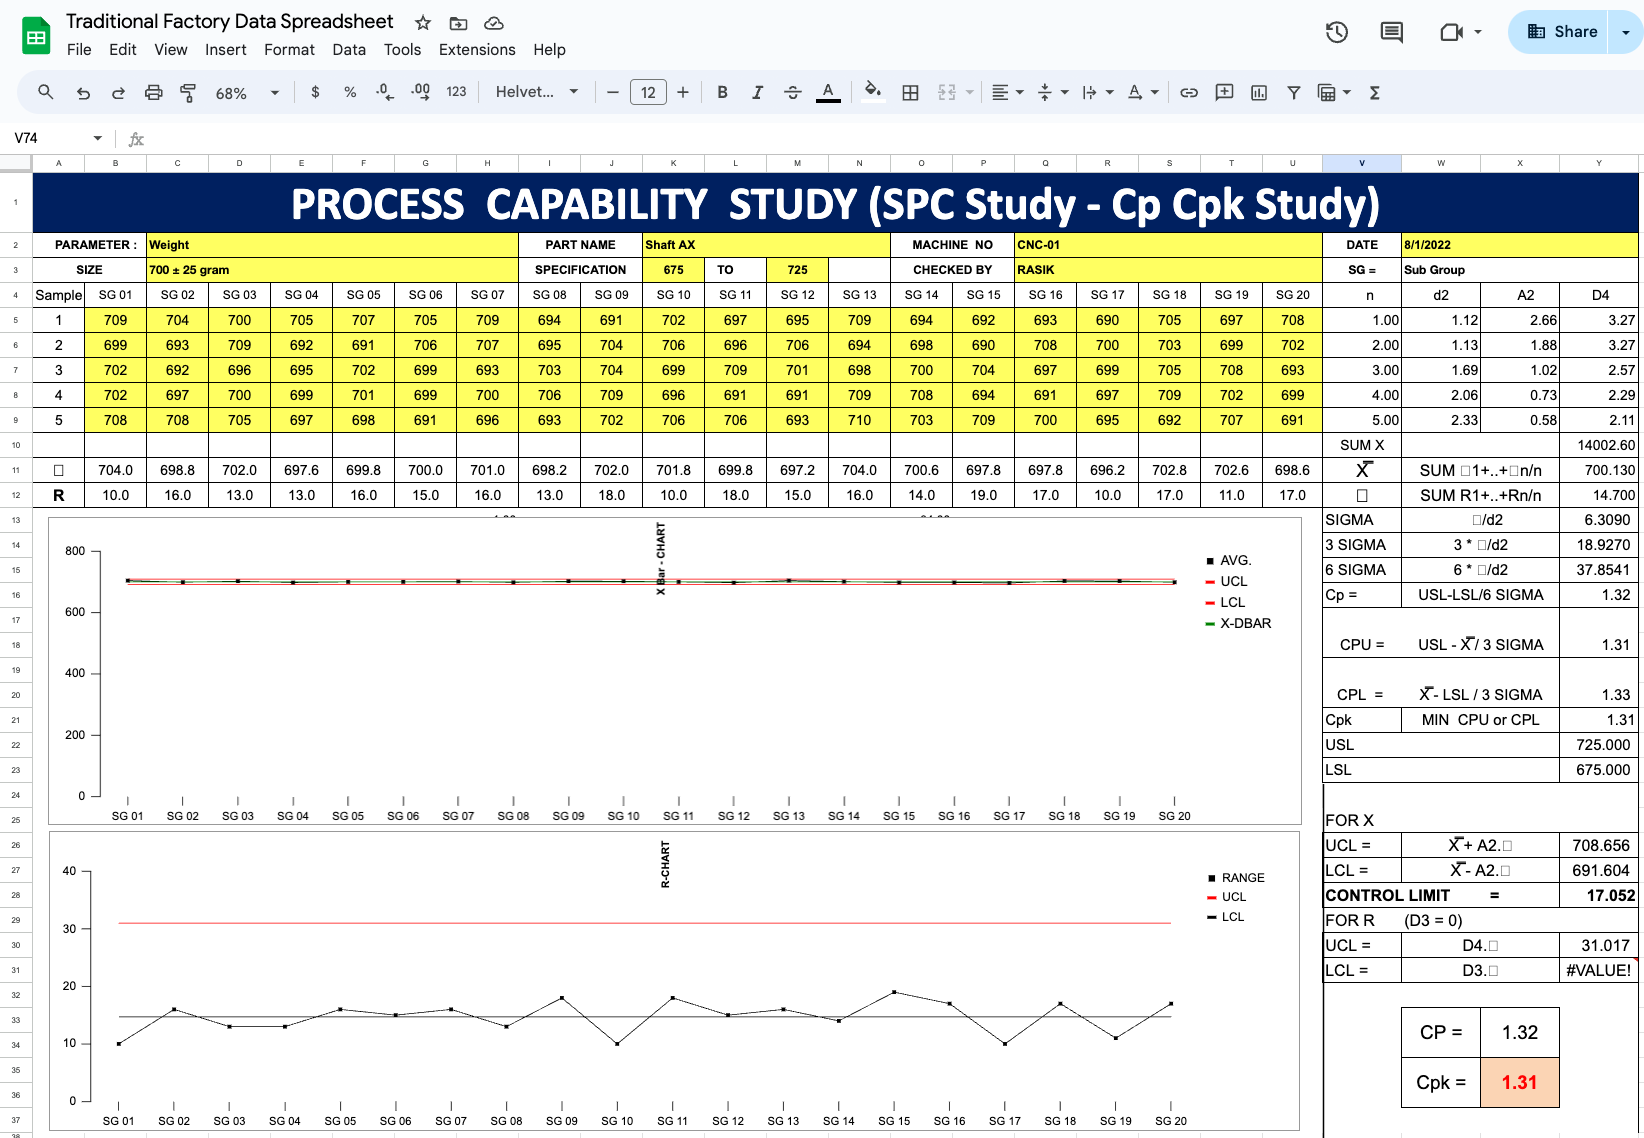1644x1138 pixels.
Task: Insert a link using the link icon
Action: (x=1189, y=93)
